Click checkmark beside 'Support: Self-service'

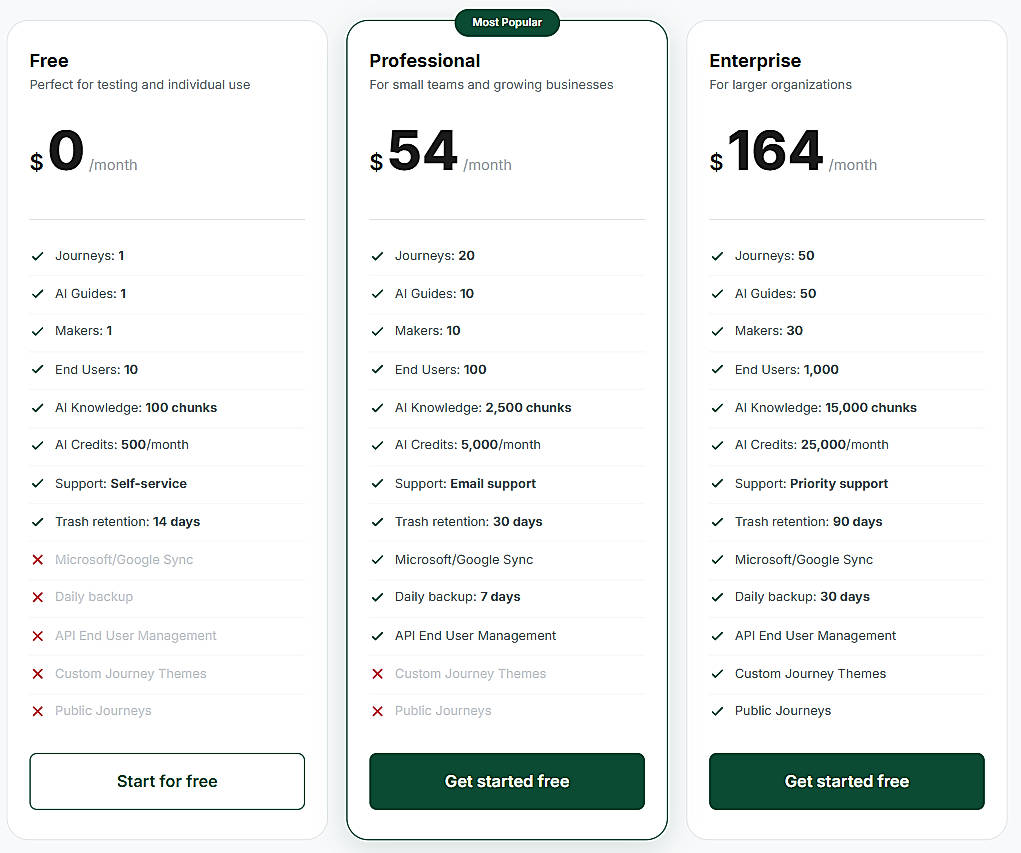click(38, 483)
